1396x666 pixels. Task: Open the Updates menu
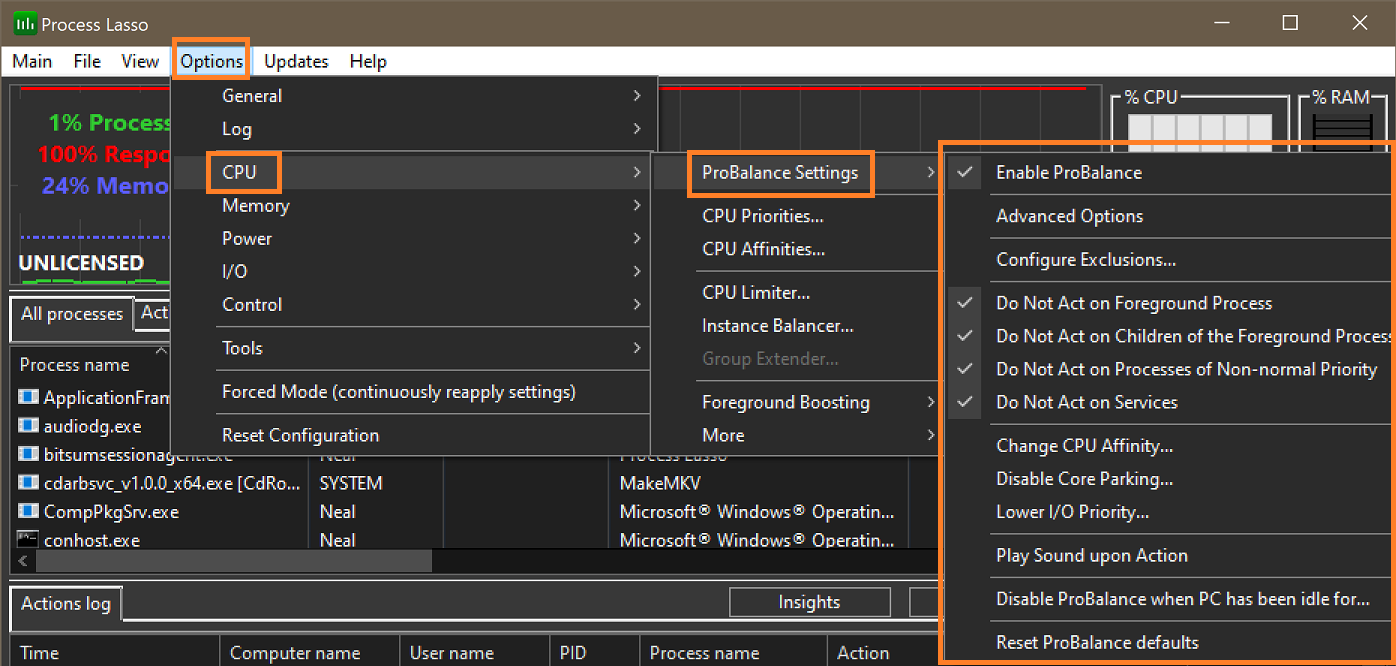pyautogui.click(x=296, y=61)
